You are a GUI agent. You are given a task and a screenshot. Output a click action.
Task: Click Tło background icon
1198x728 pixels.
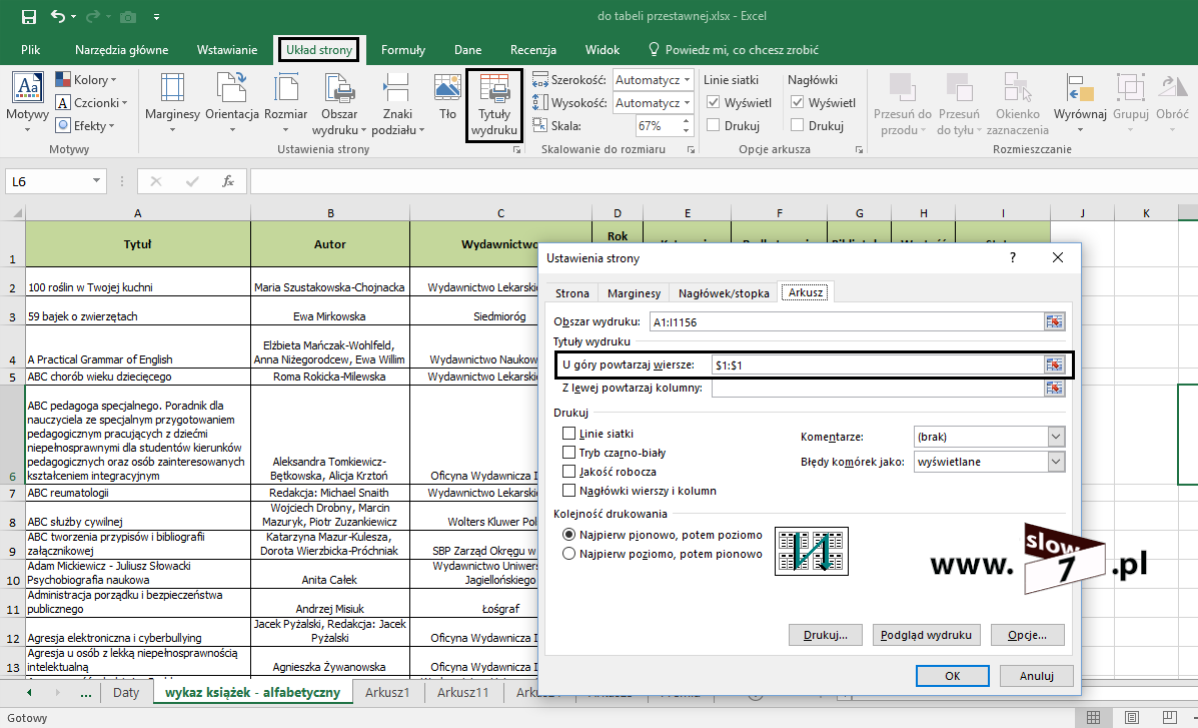[447, 97]
